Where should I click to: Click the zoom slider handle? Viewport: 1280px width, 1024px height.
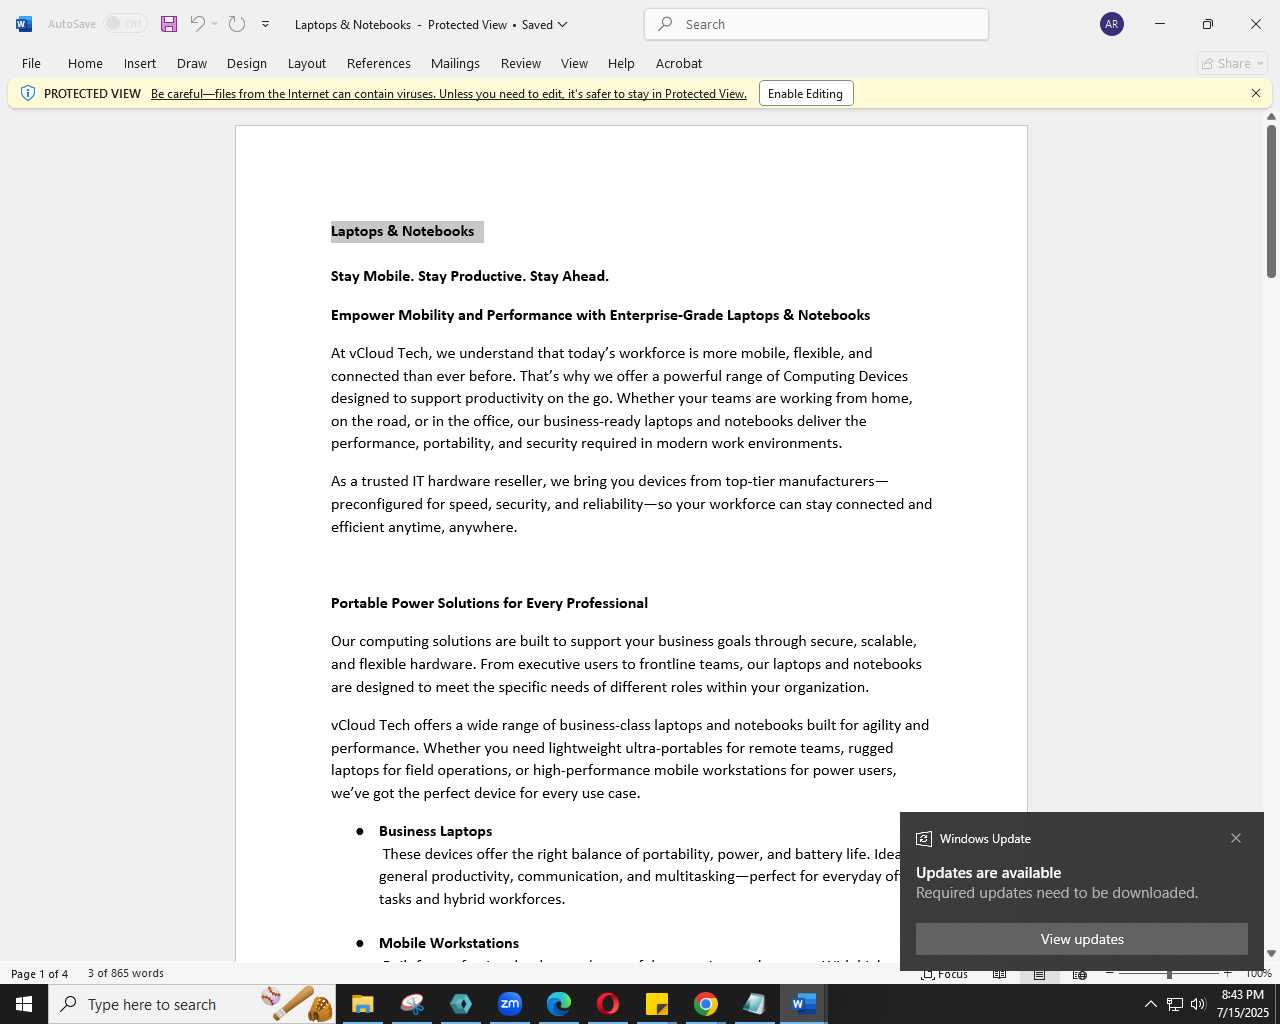tap(1169, 973)
